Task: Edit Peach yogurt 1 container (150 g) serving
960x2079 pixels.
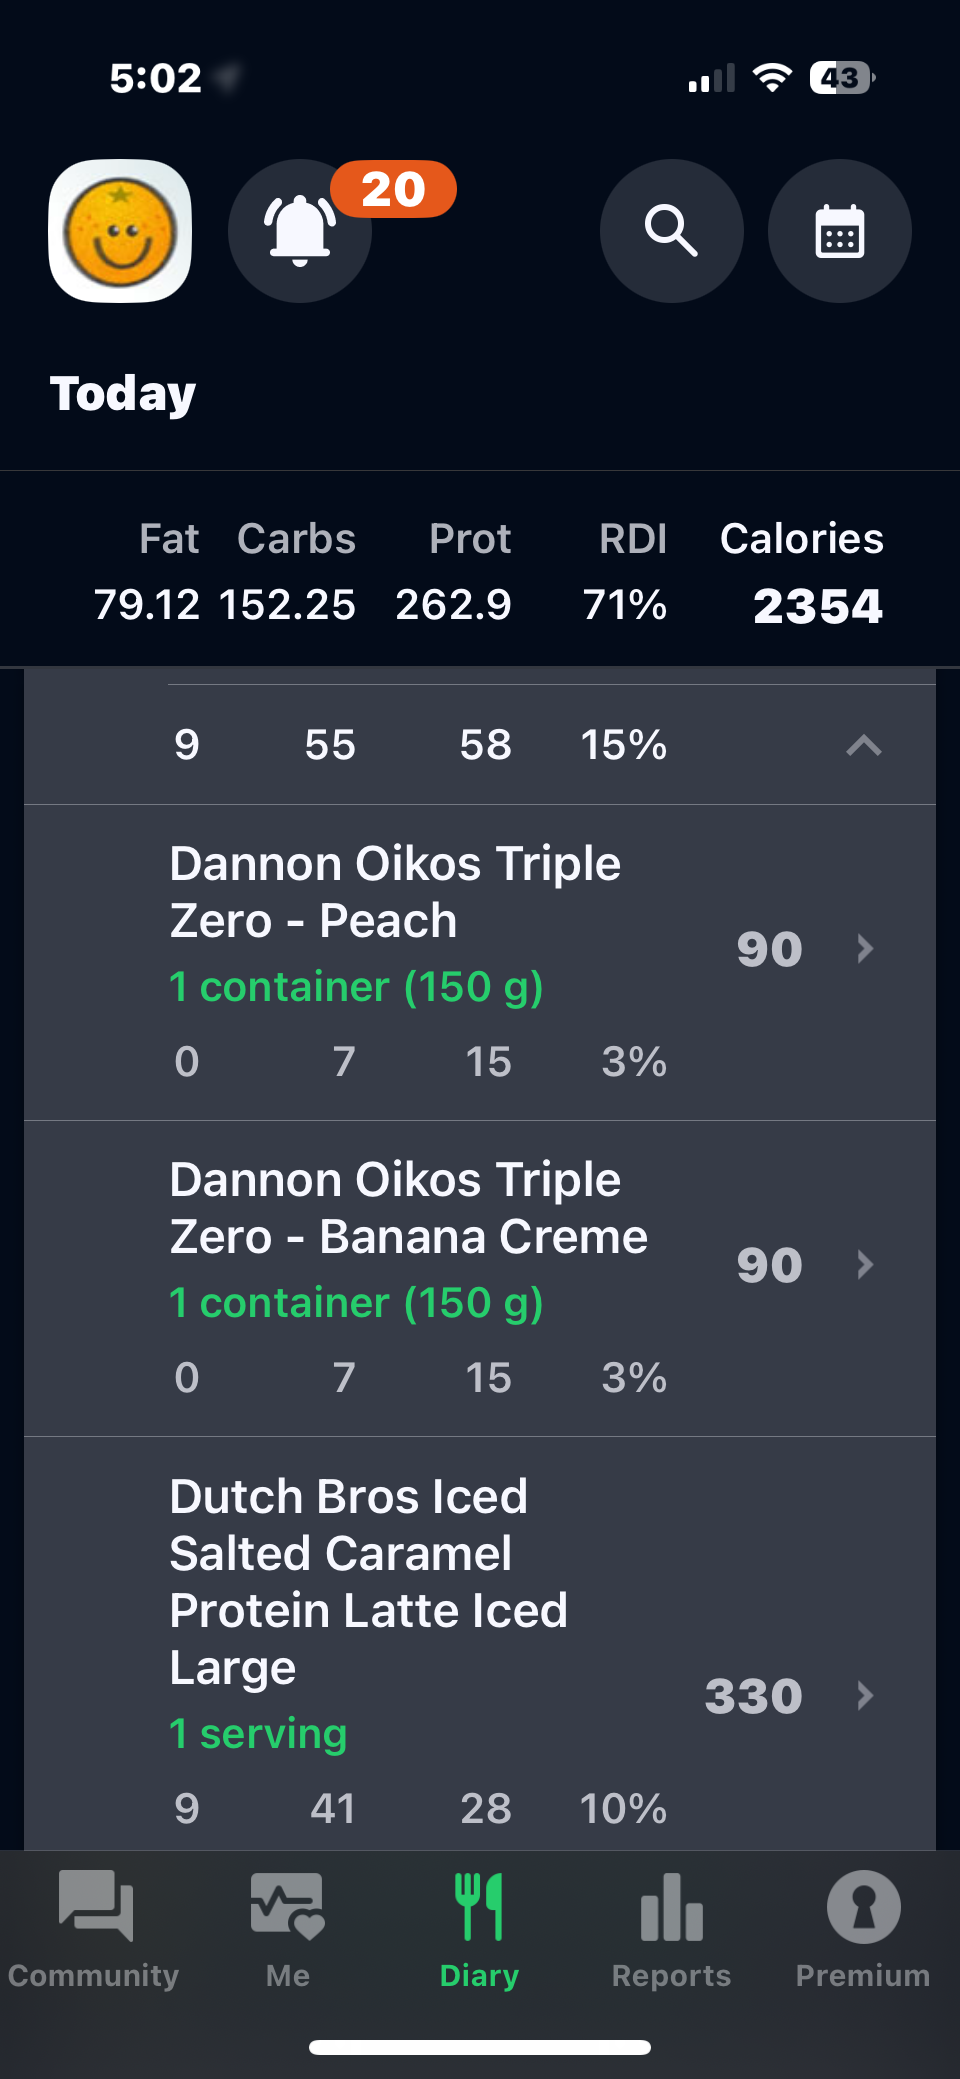Action: tap(356, 987)
